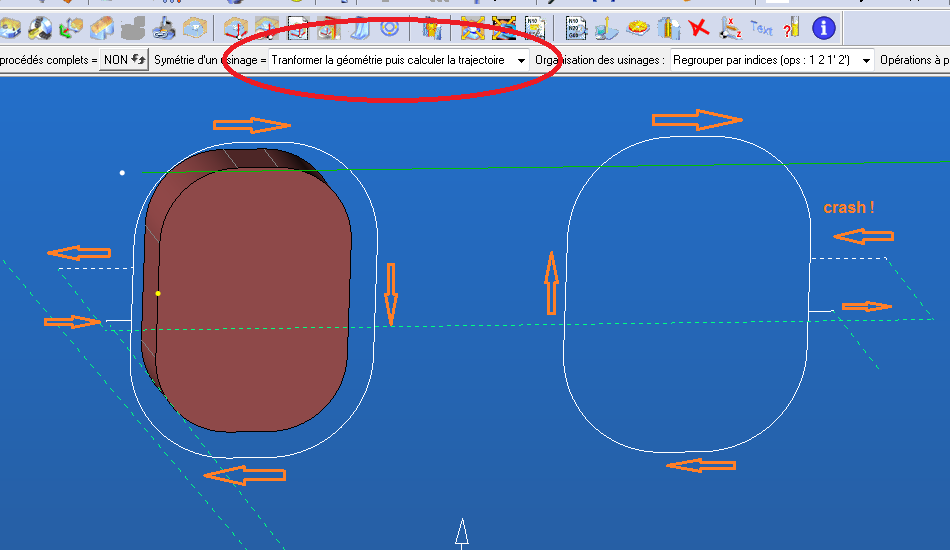Open the N10 N20 G69 code listing icon

(x=576, y=28)
